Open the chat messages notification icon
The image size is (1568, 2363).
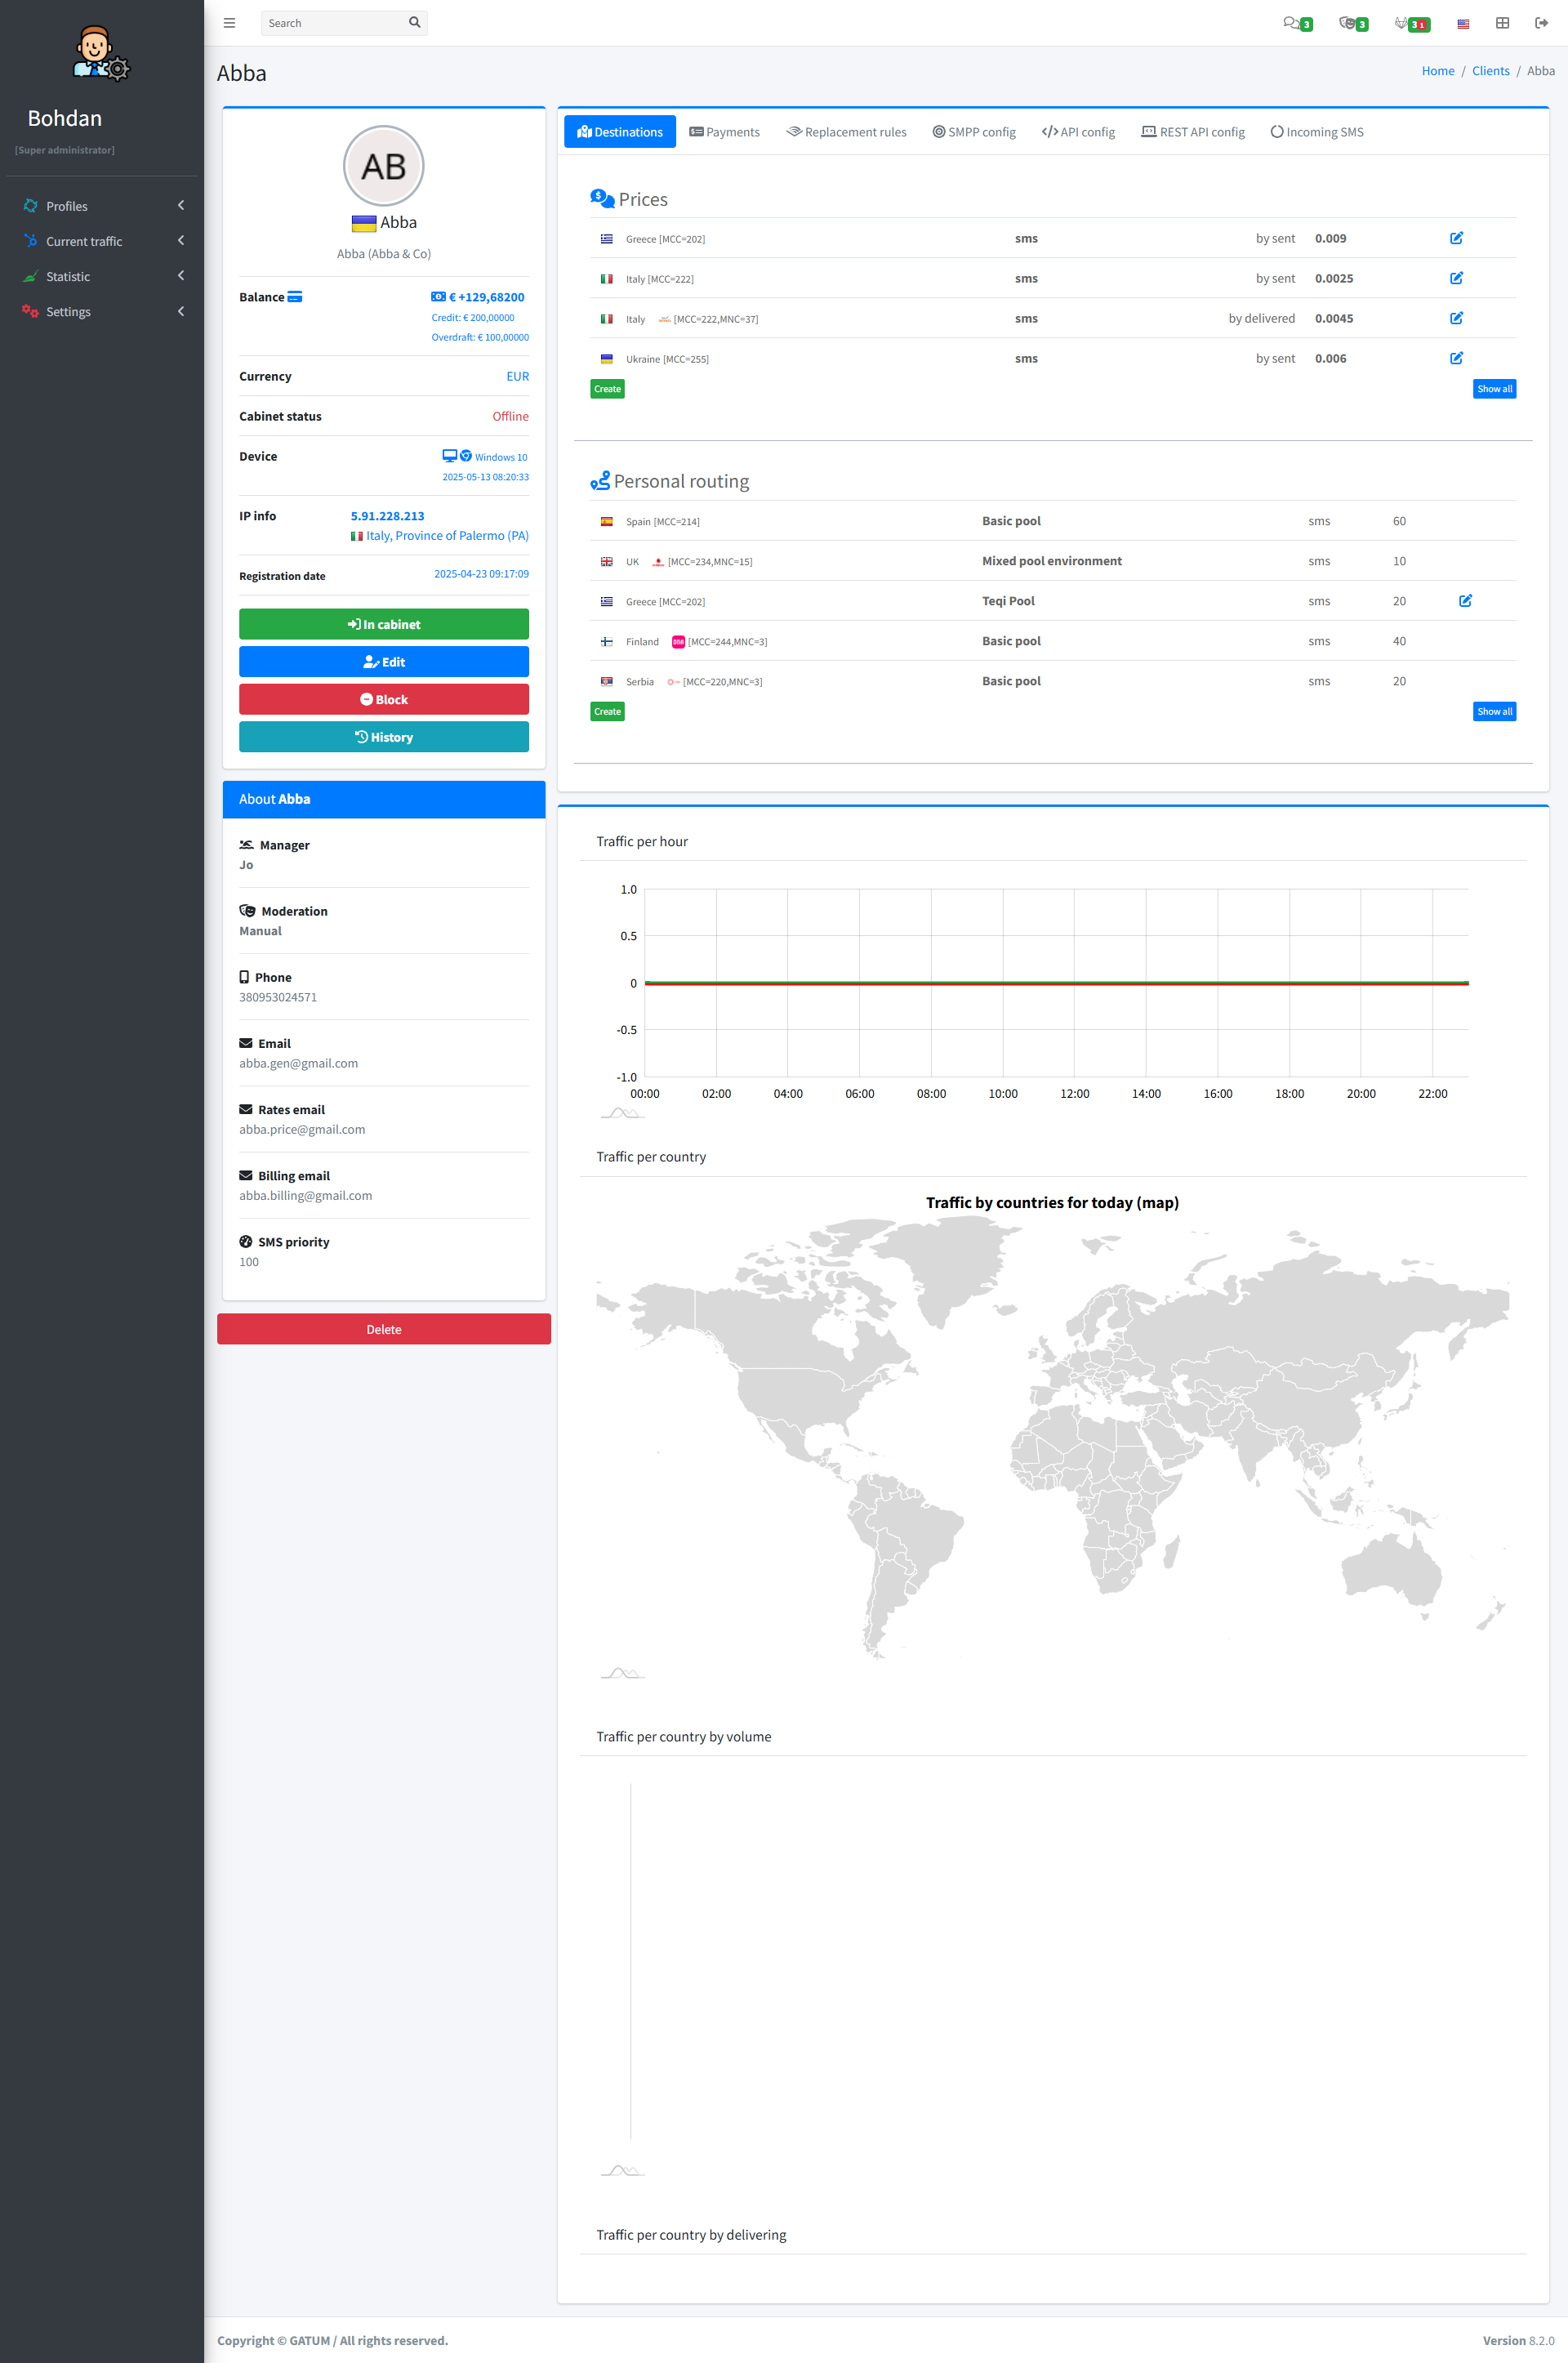1292,23
